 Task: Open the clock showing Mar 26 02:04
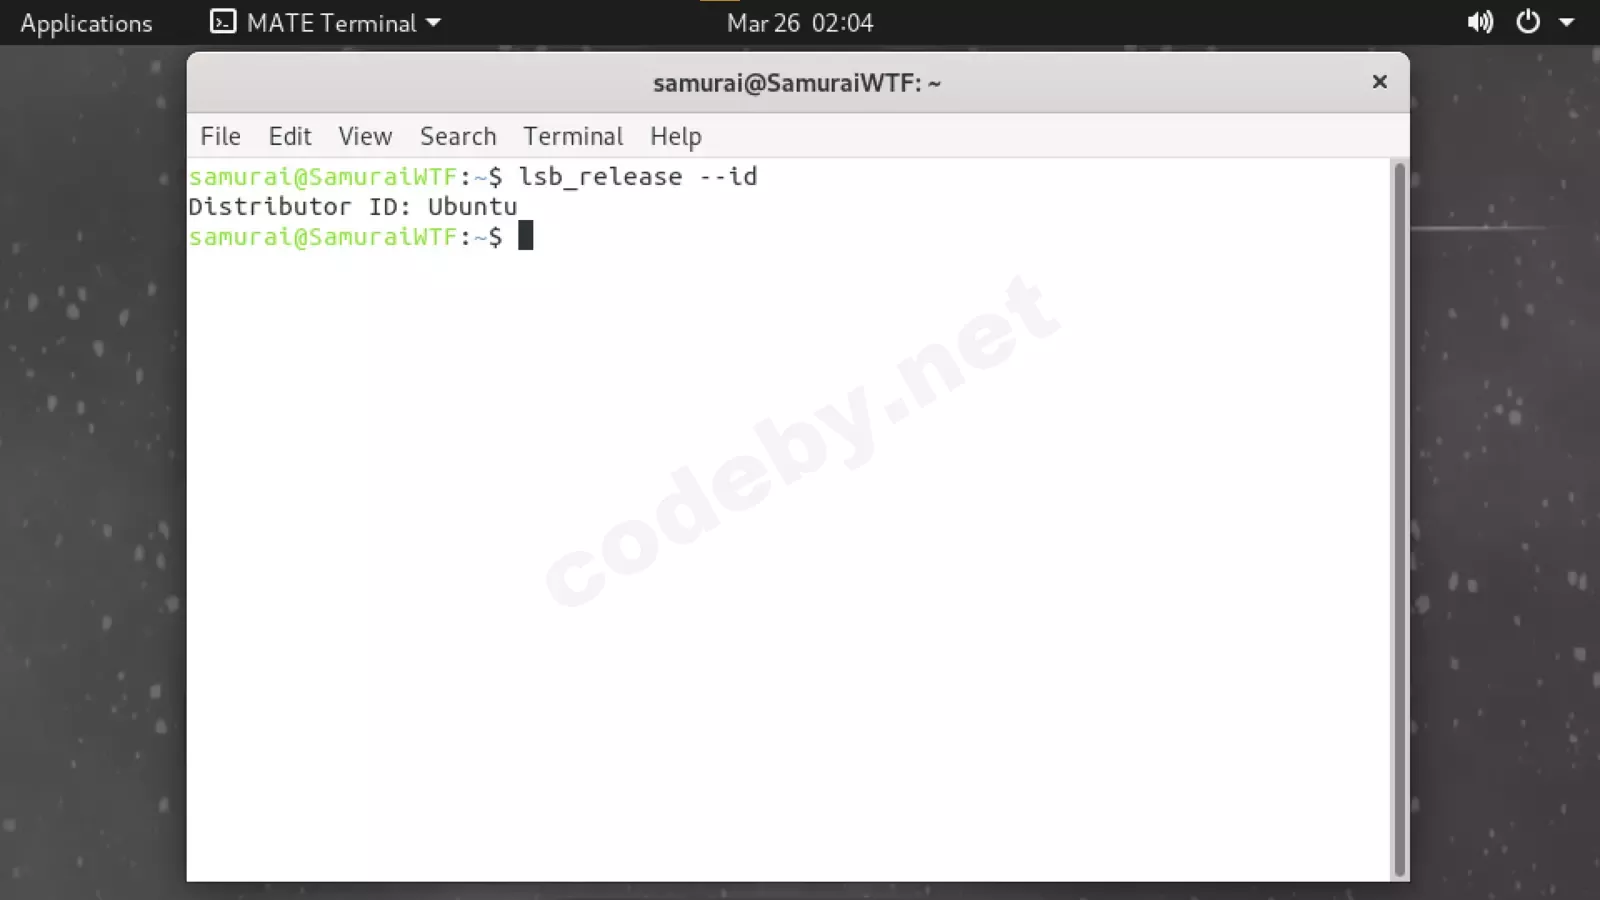[800, 23]
